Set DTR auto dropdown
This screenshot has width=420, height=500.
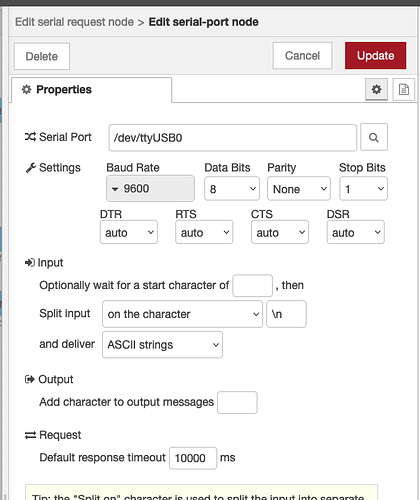point(129,232)
